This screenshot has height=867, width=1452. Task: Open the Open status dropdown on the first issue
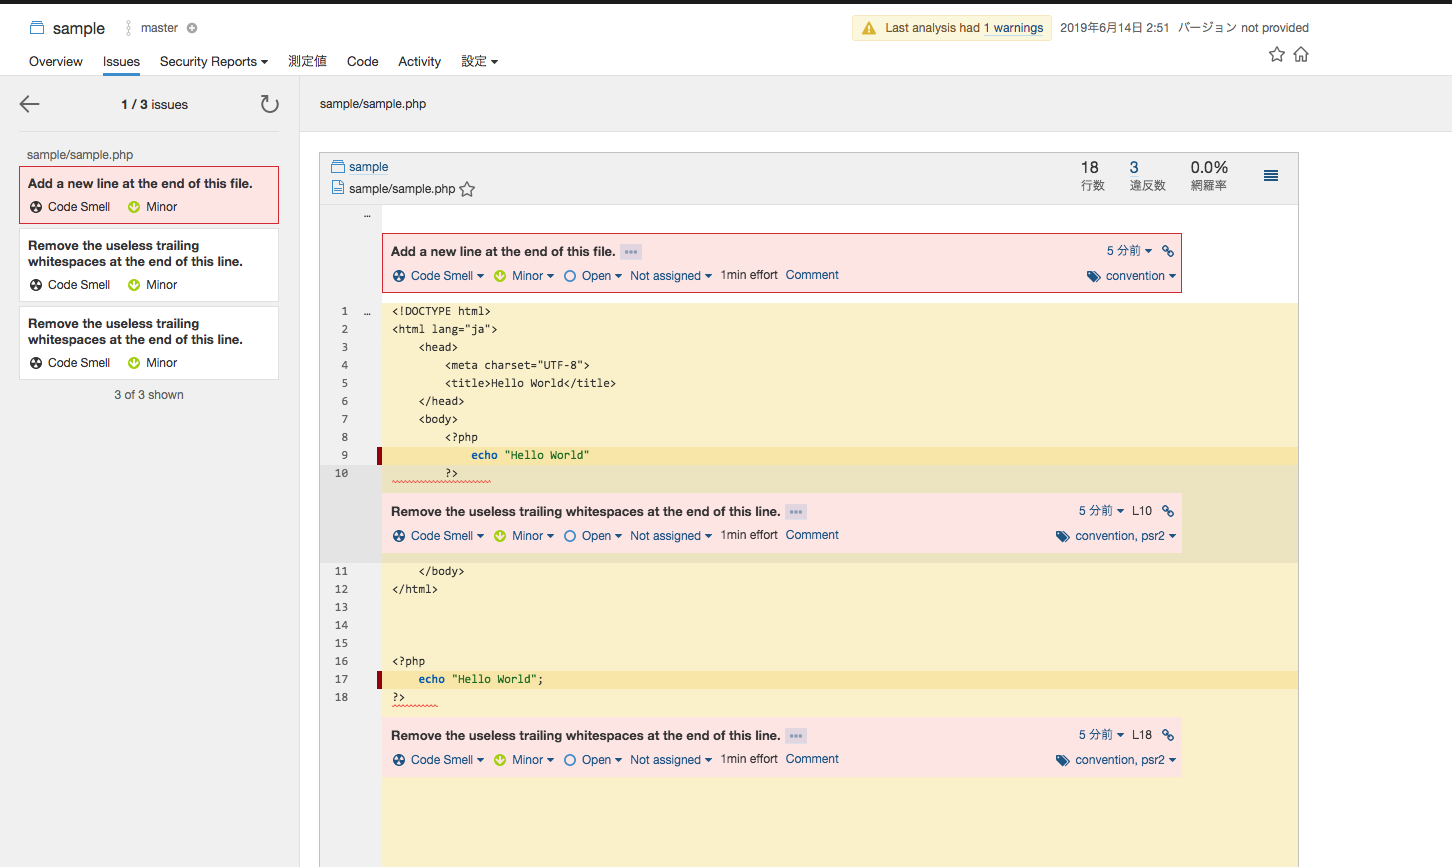point(593,276)
